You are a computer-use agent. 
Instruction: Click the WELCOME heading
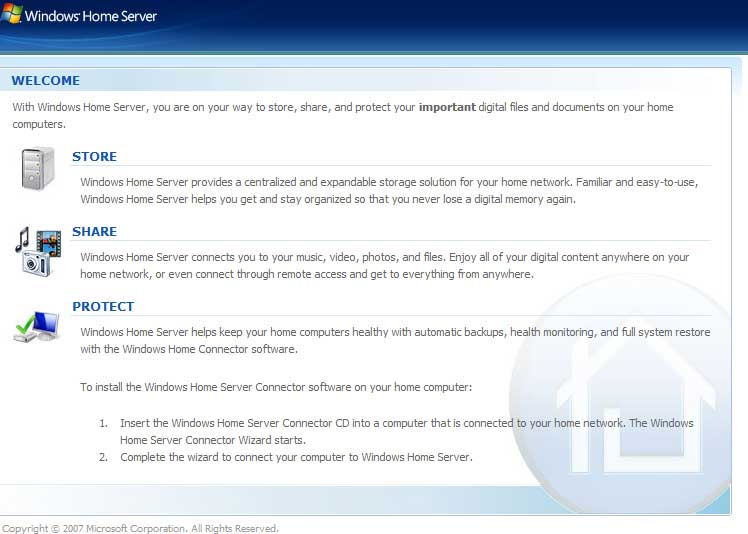(x=46, y=81)
